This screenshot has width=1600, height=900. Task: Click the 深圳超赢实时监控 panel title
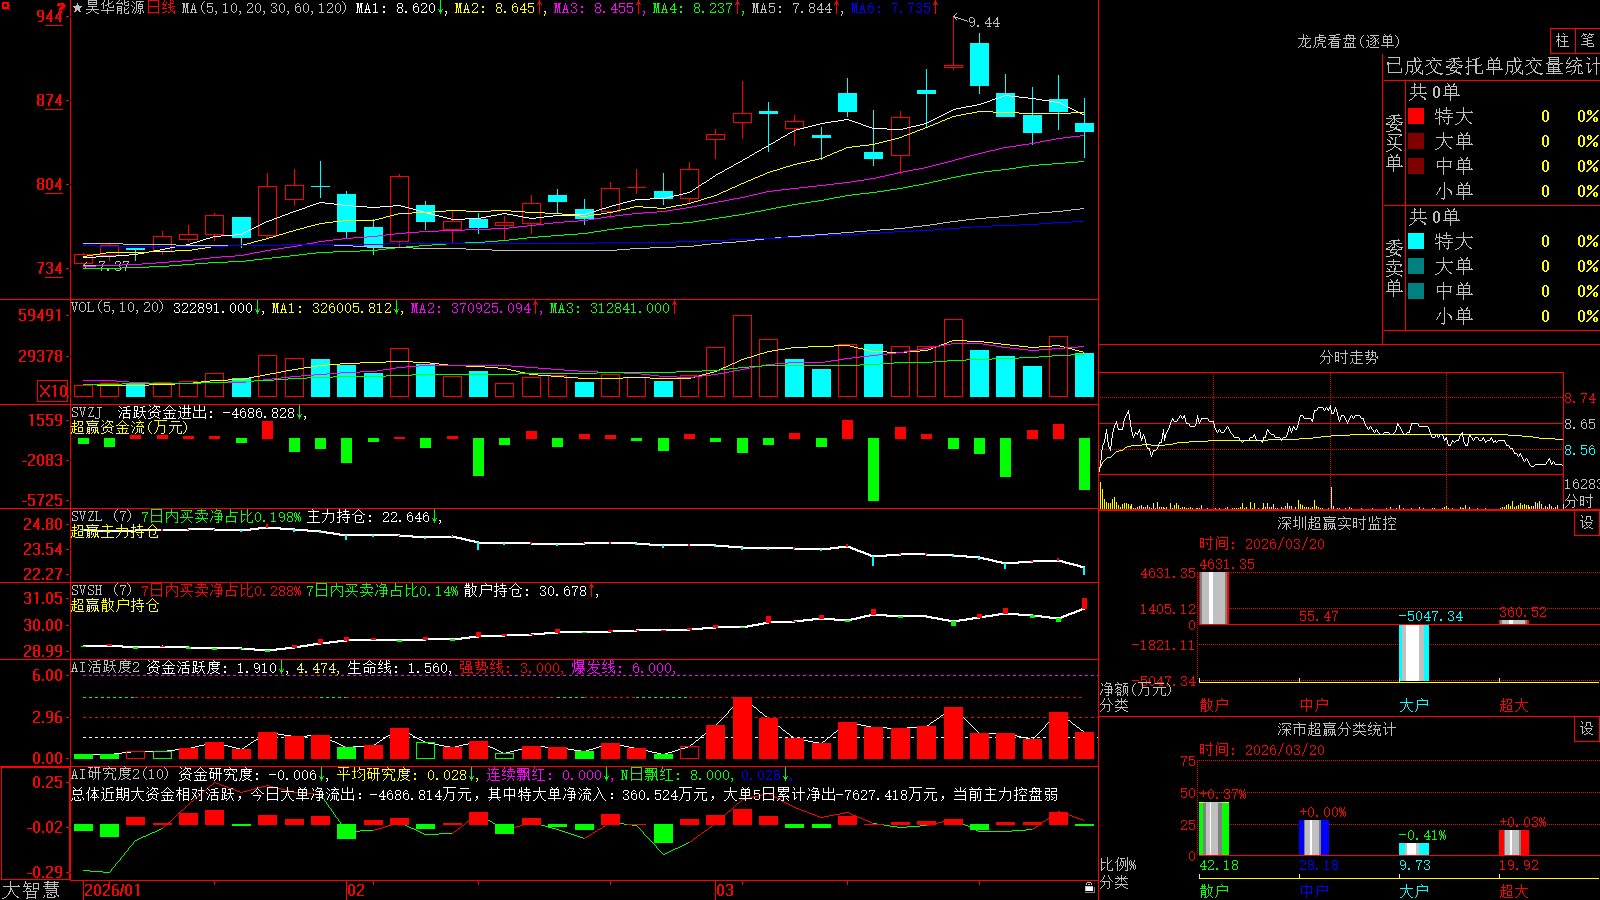click(1336, 523)
